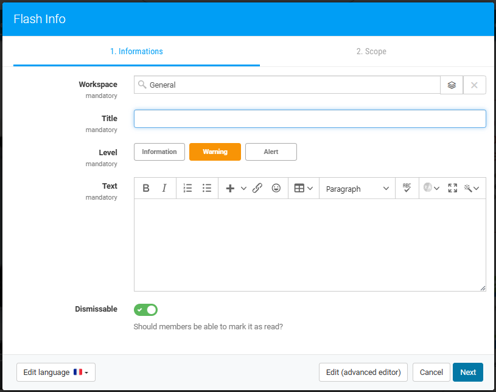Click 'Should members be able to mark it as read?'
The height and width of the screenshot is (392, 496).
click(x=208, y=327)
